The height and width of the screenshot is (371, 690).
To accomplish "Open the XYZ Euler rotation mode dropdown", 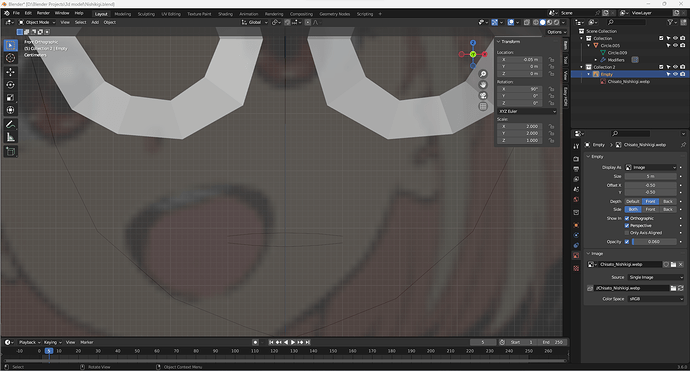I will click(x=527, y=111).
